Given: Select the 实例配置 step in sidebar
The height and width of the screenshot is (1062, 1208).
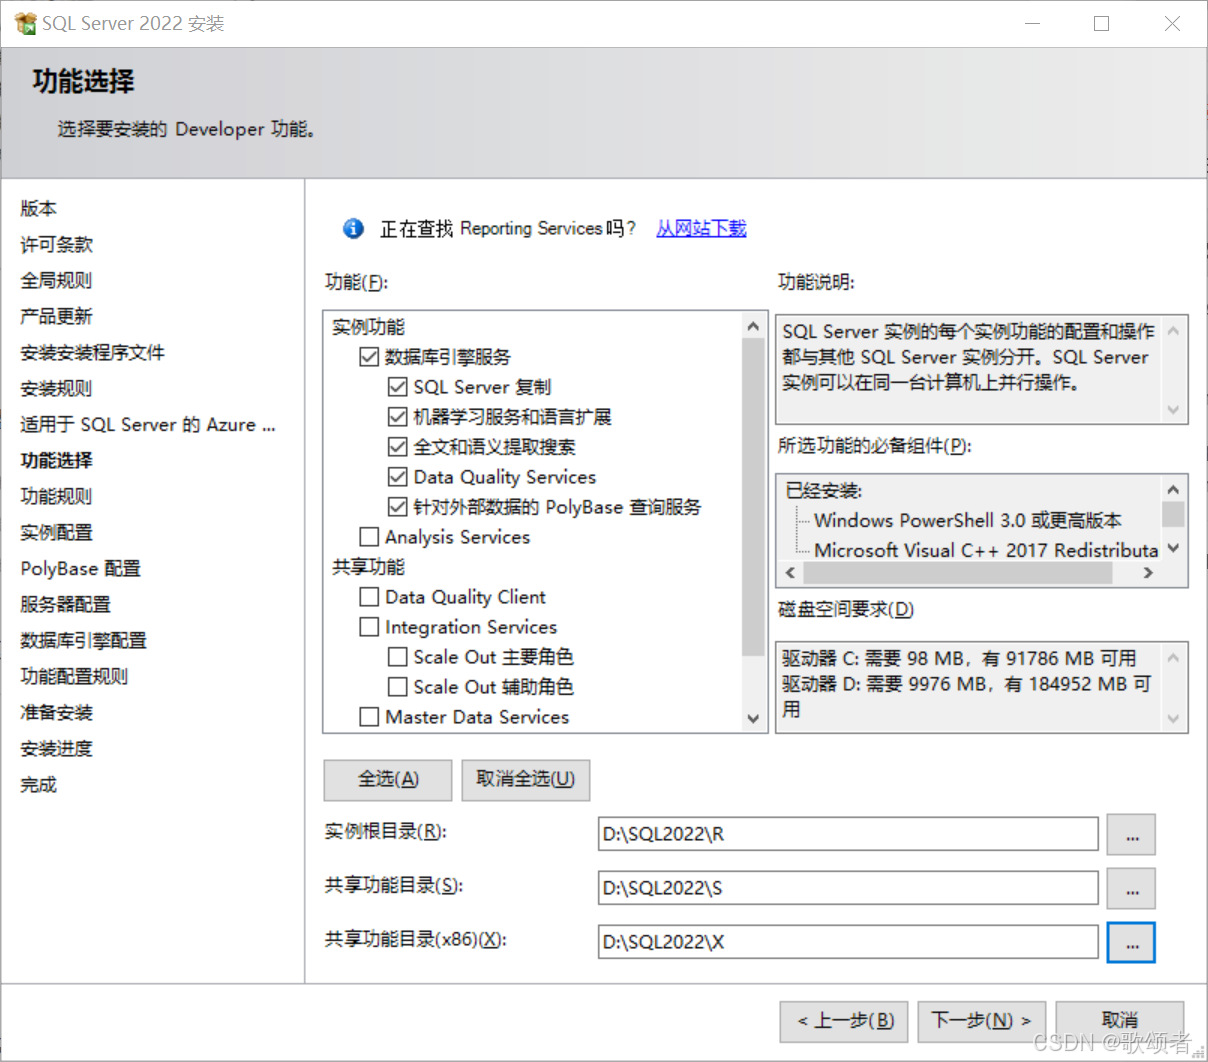Looking at the screenshot, I should pyautogui.click(x=57, y=532).
